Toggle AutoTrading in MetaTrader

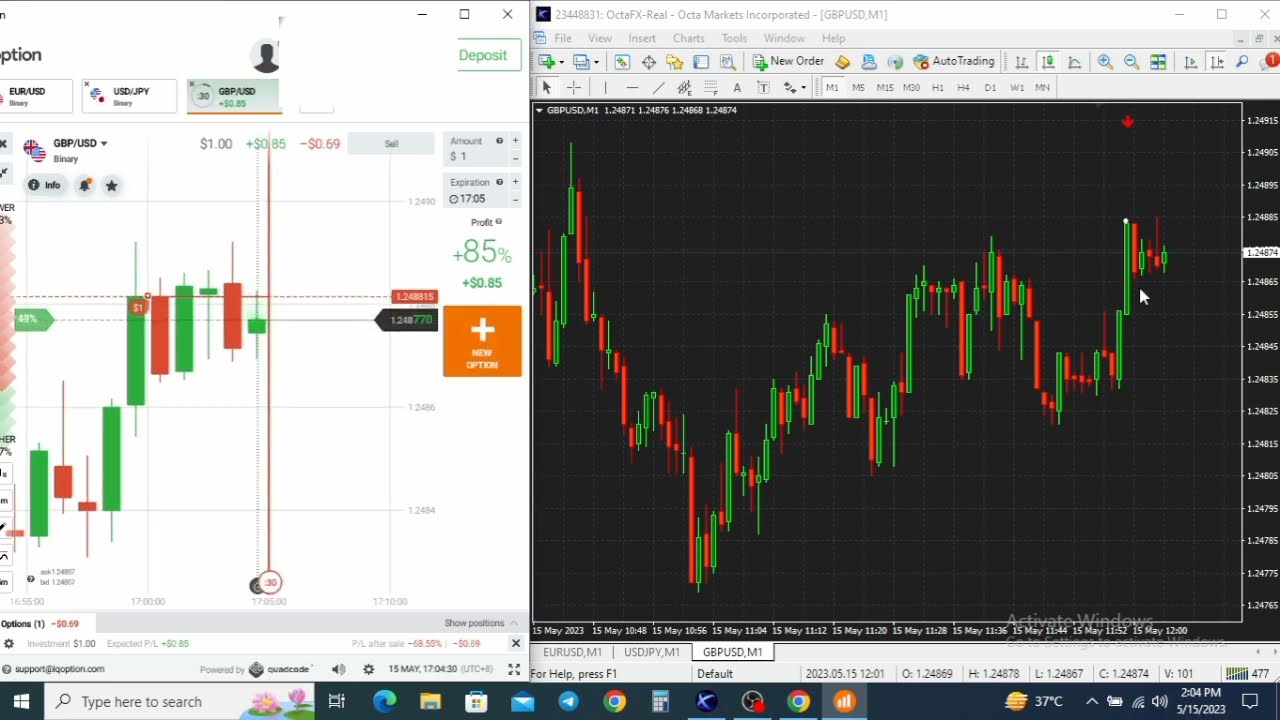click(x=954, y=61)
